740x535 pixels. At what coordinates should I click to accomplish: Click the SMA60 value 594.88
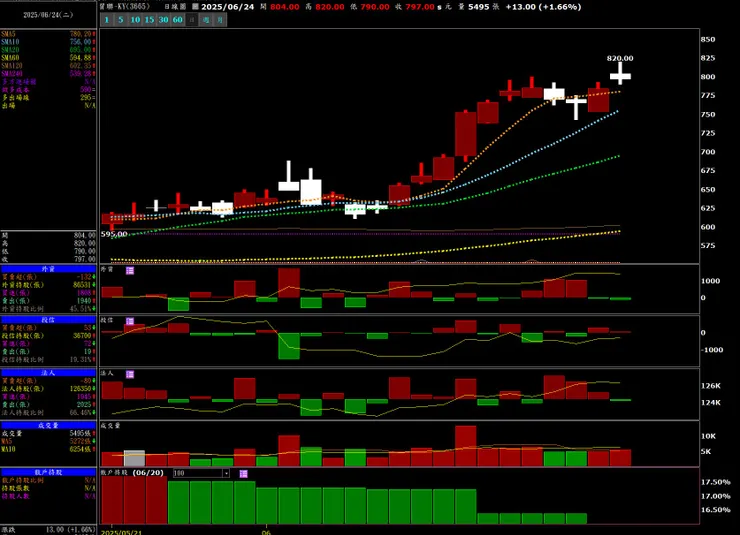[x=81, y=58]
